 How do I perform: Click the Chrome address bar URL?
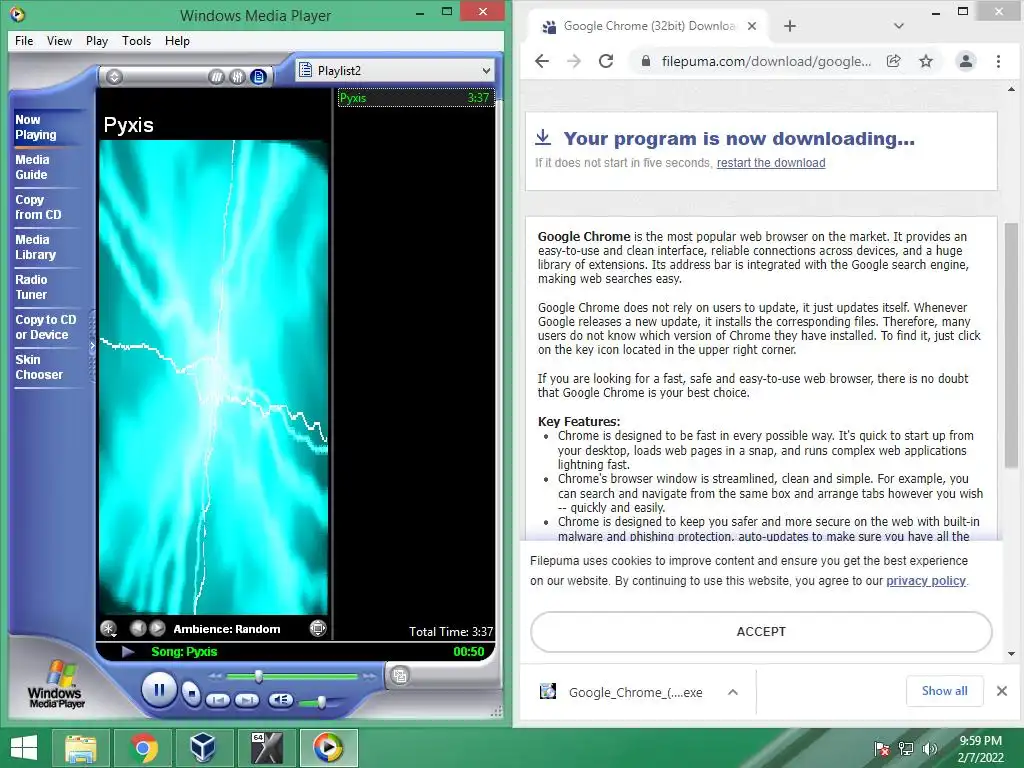(x=765, y=61)
